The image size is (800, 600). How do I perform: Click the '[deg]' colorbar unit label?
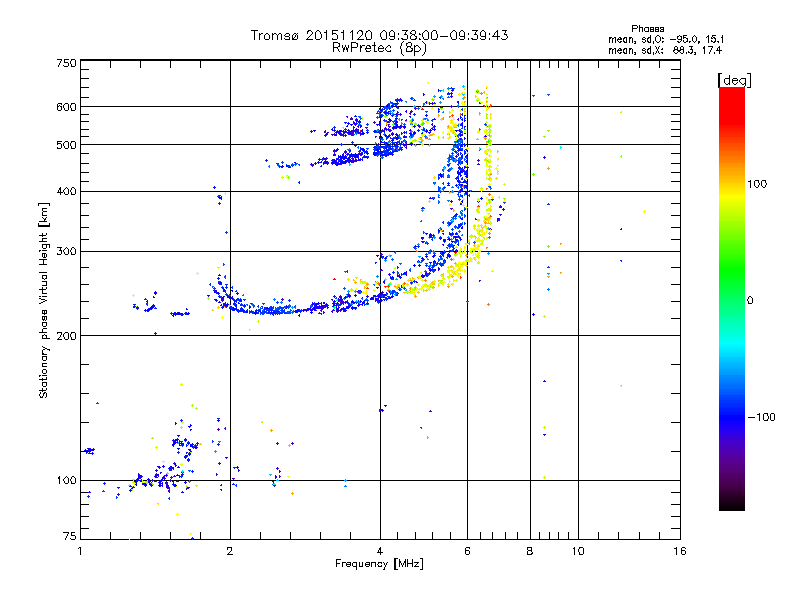click(x=734, y=80)
